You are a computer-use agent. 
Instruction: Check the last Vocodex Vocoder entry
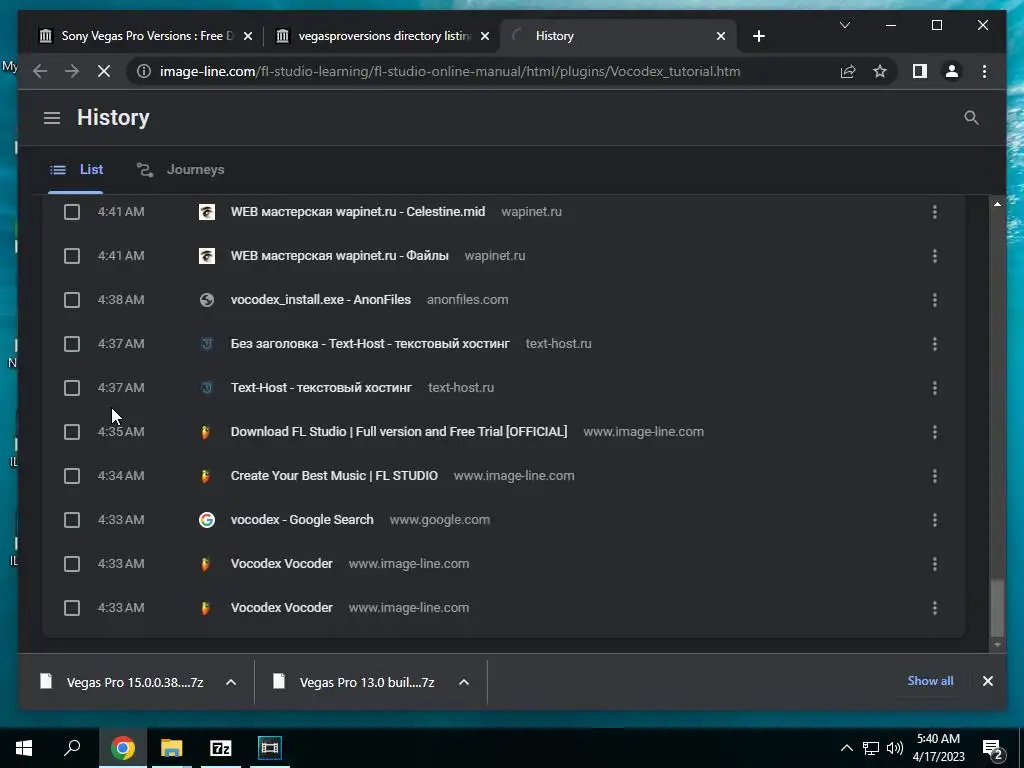pos(72,608)
